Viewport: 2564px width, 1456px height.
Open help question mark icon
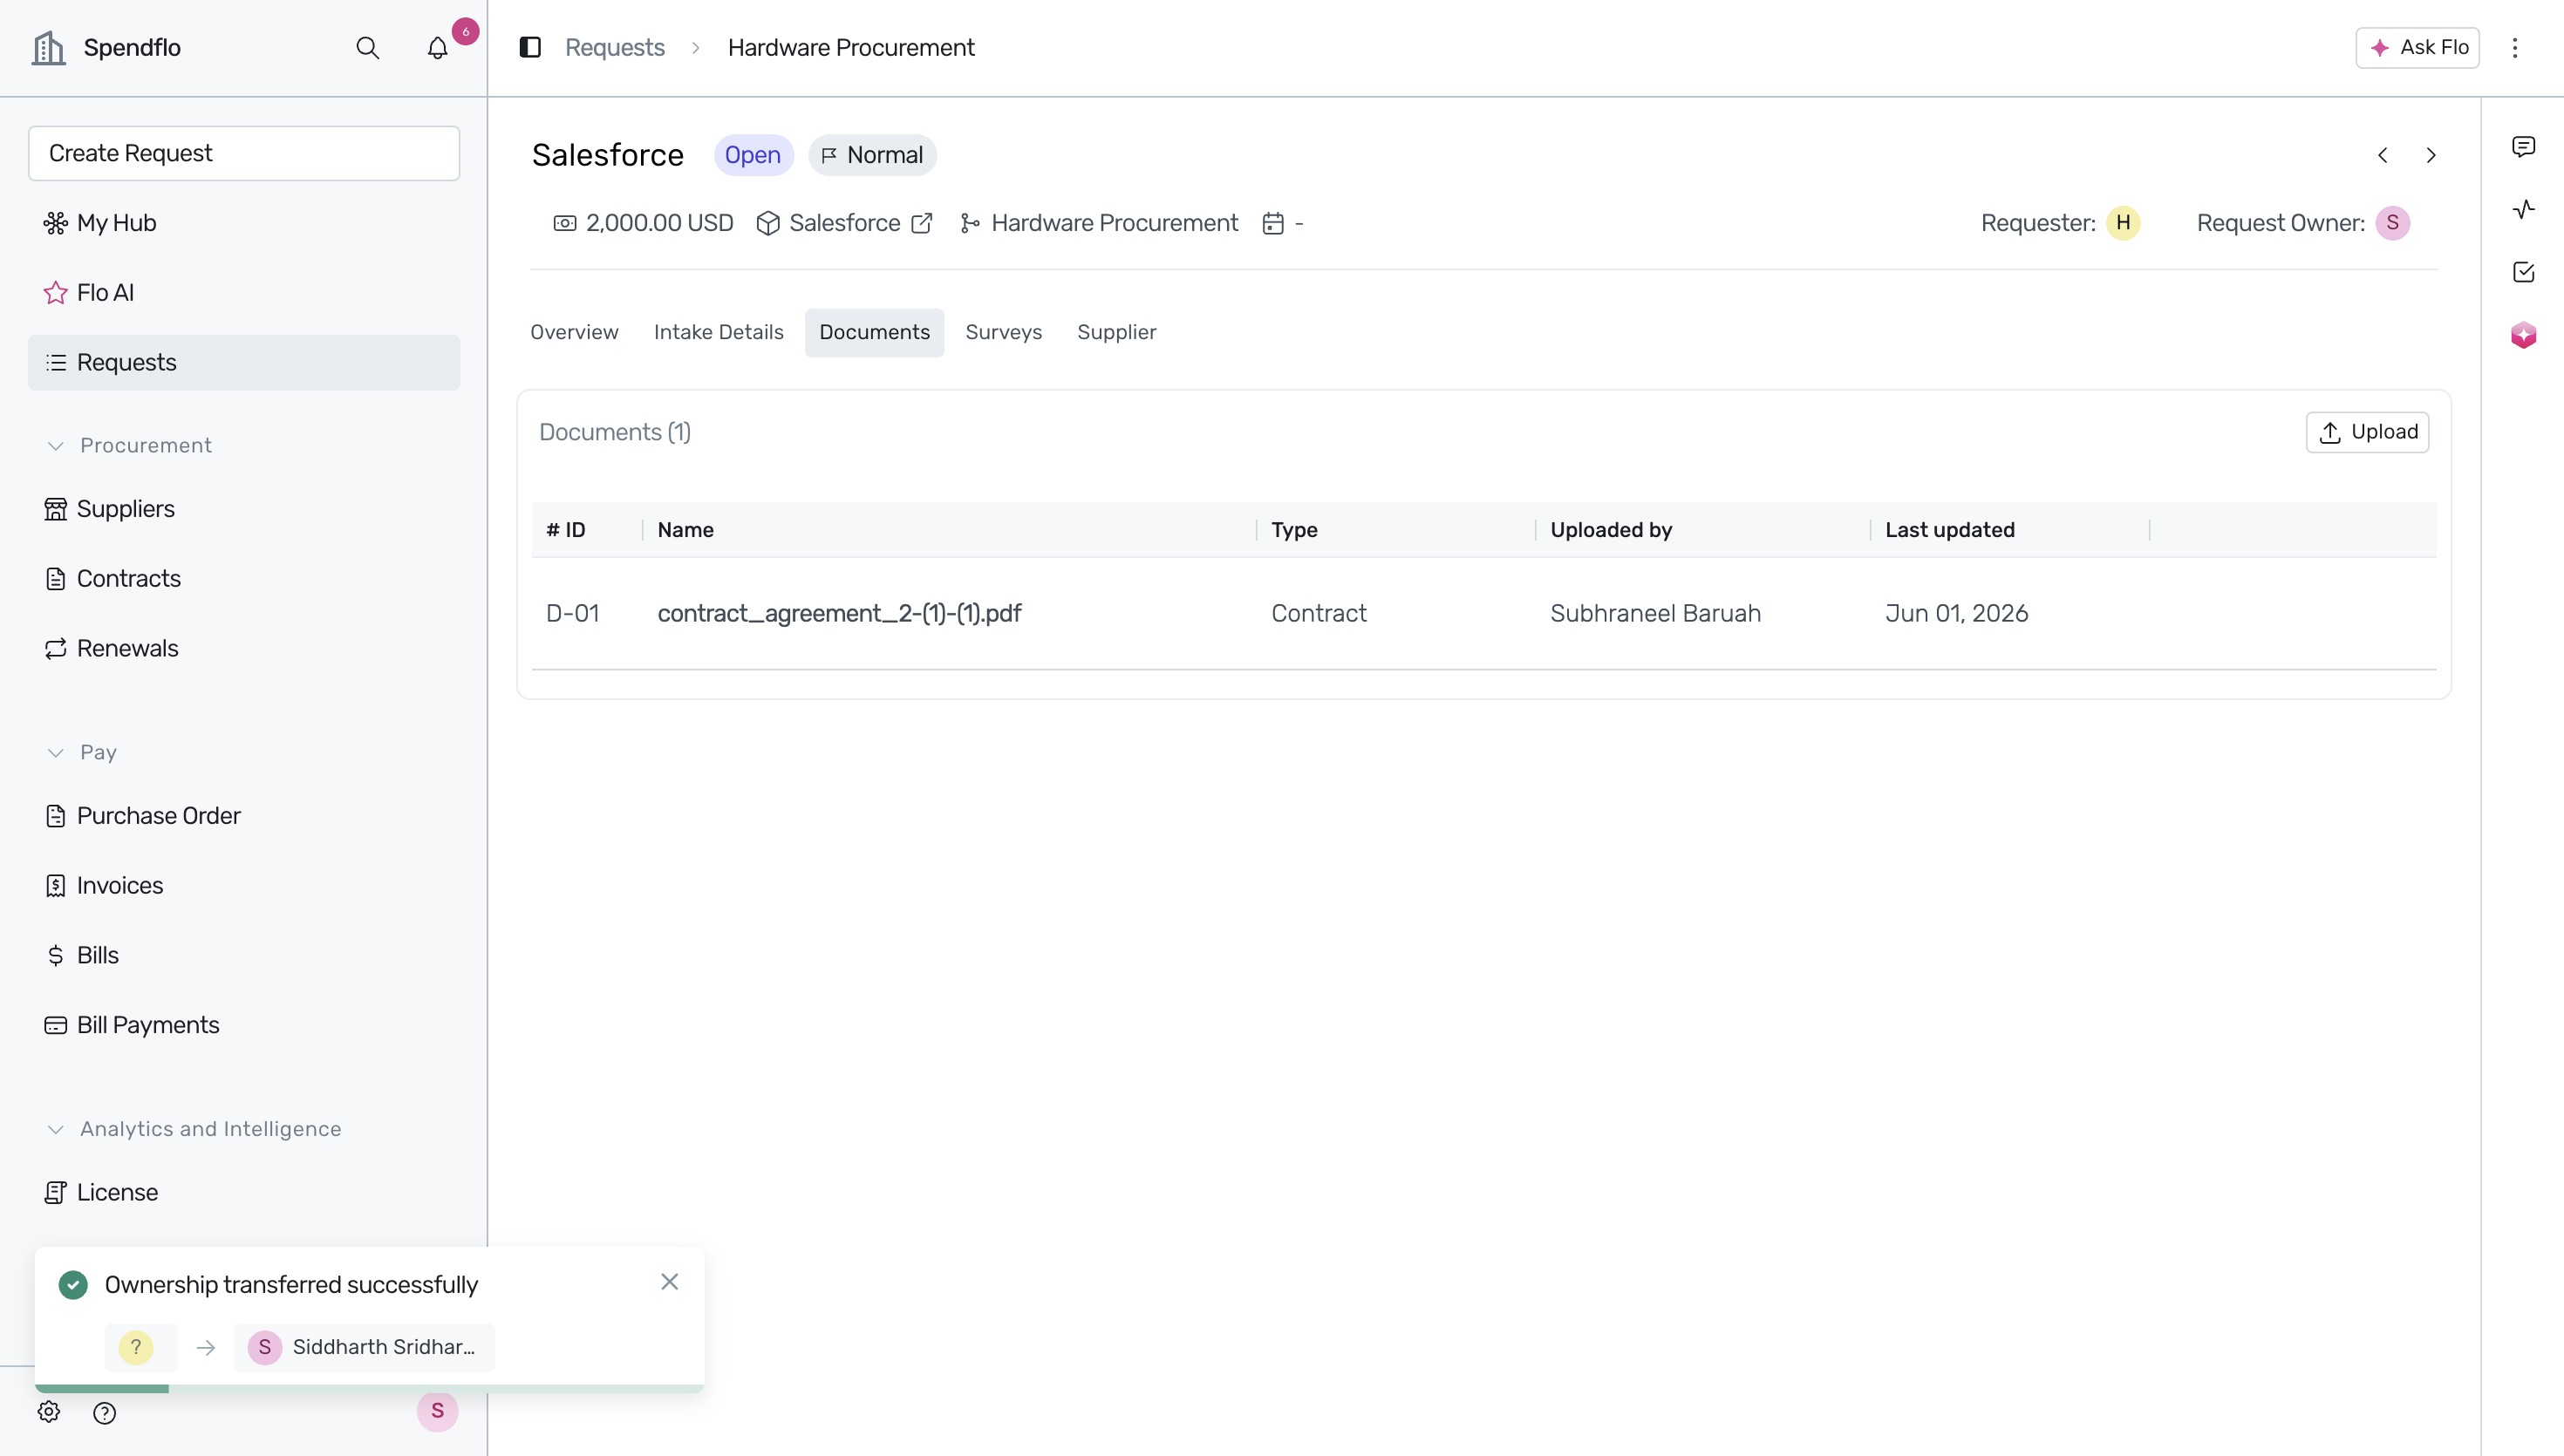tap(104, 1413)
